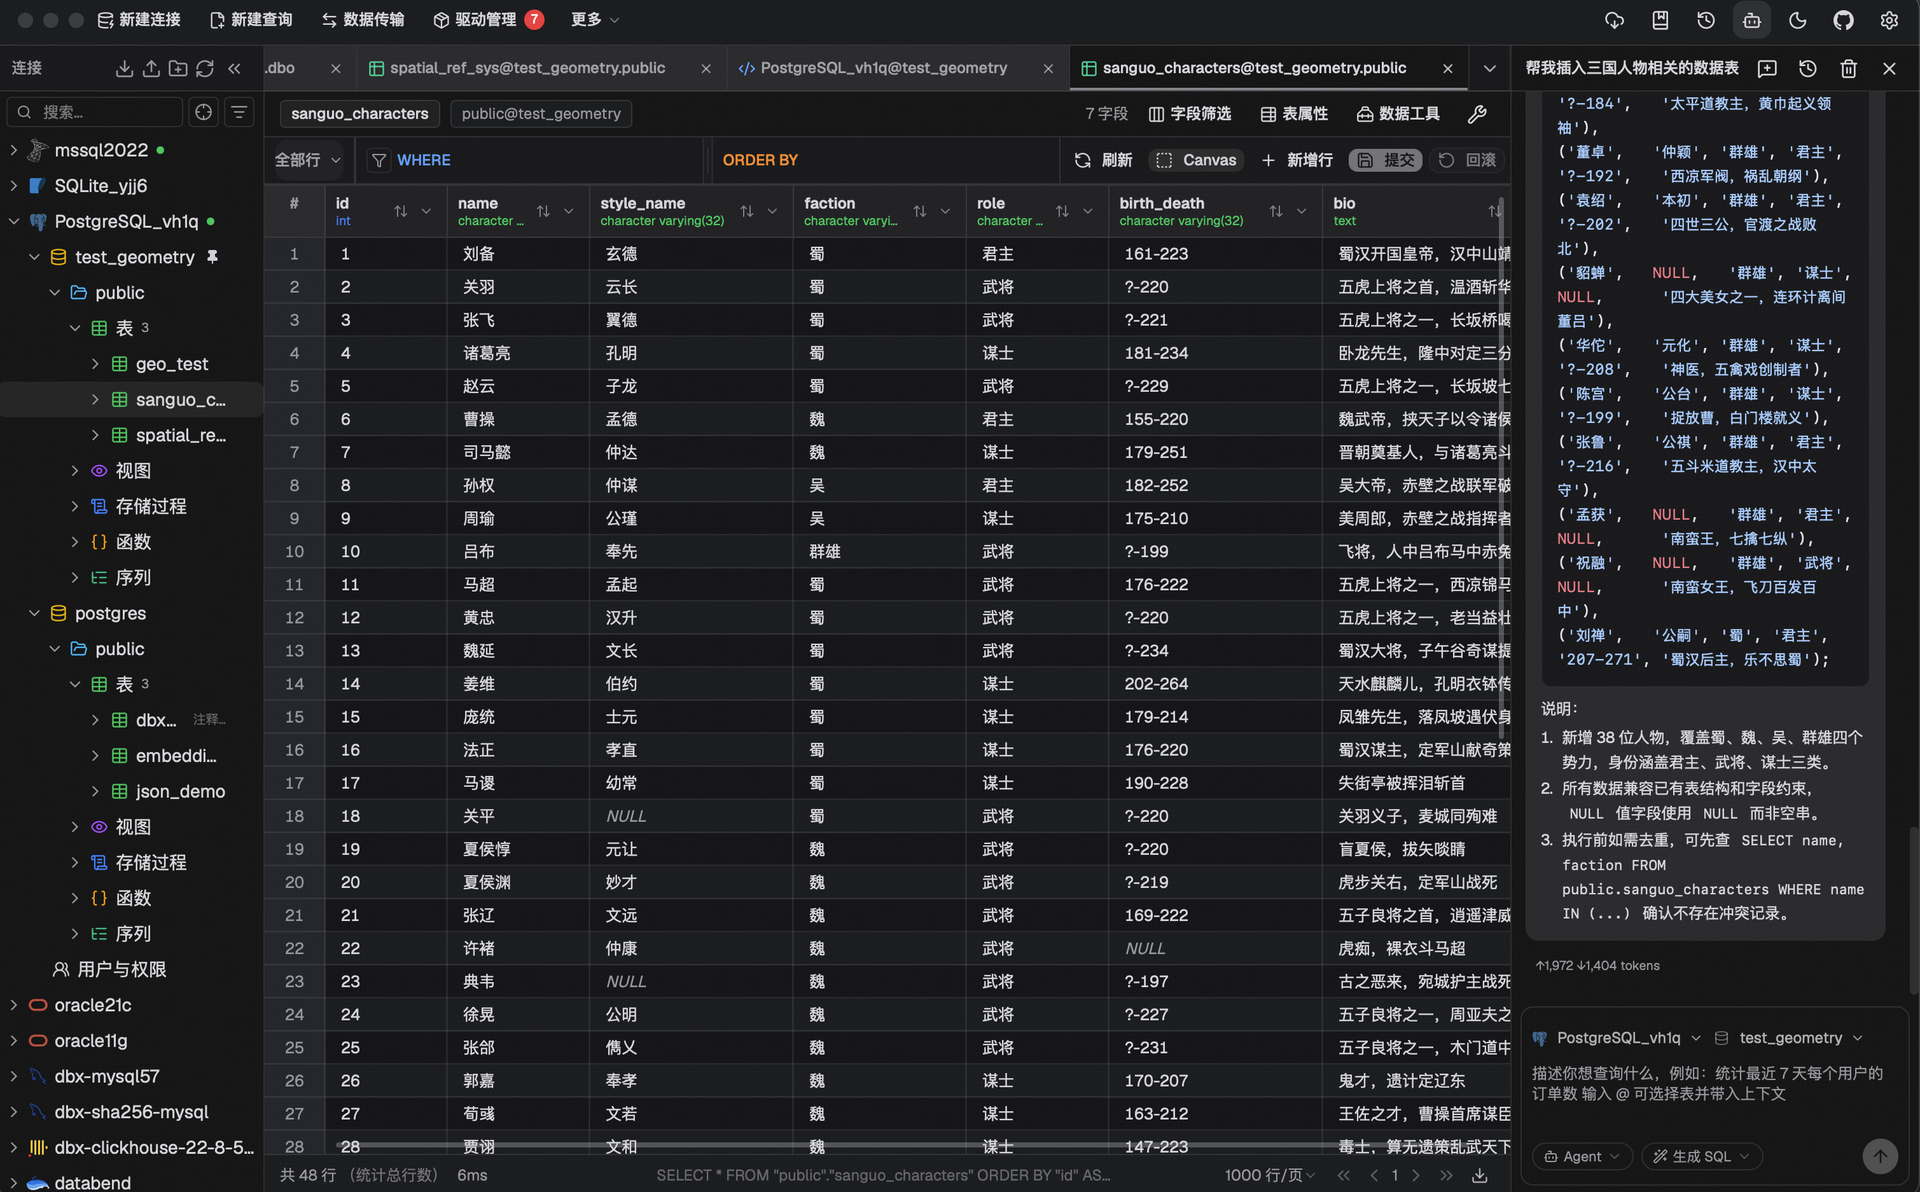Sort by the name column
Viewport: 1920px width, 1192px height.
pos(543,211)
